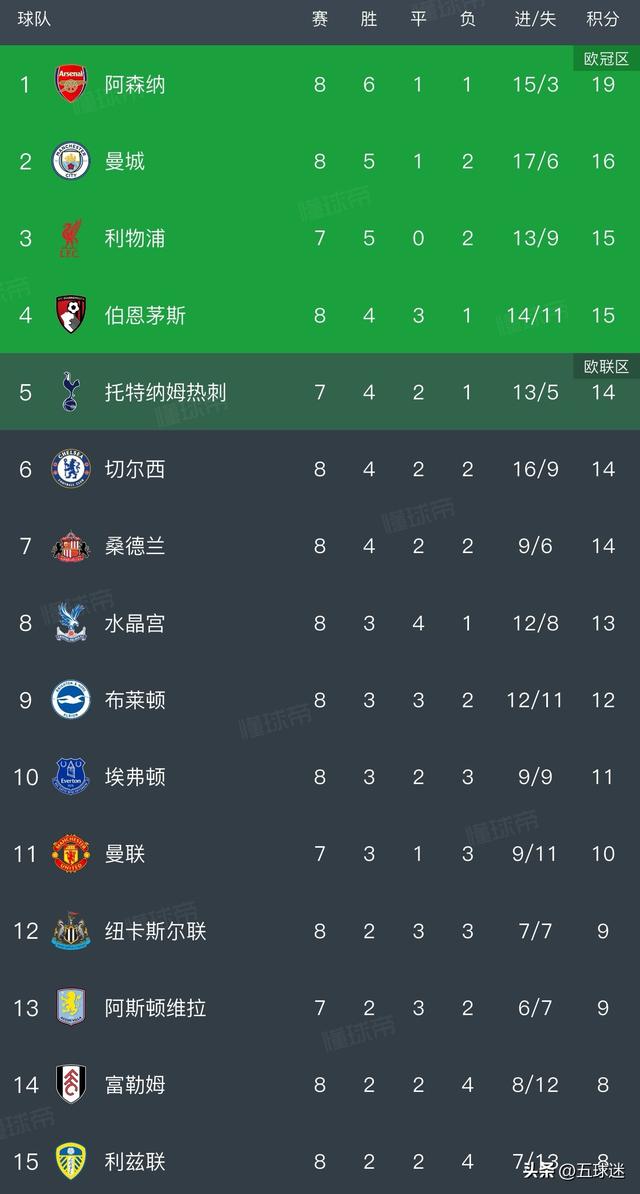
Task: Click the 欧冠区 zone label
Action: pos(606,59)
